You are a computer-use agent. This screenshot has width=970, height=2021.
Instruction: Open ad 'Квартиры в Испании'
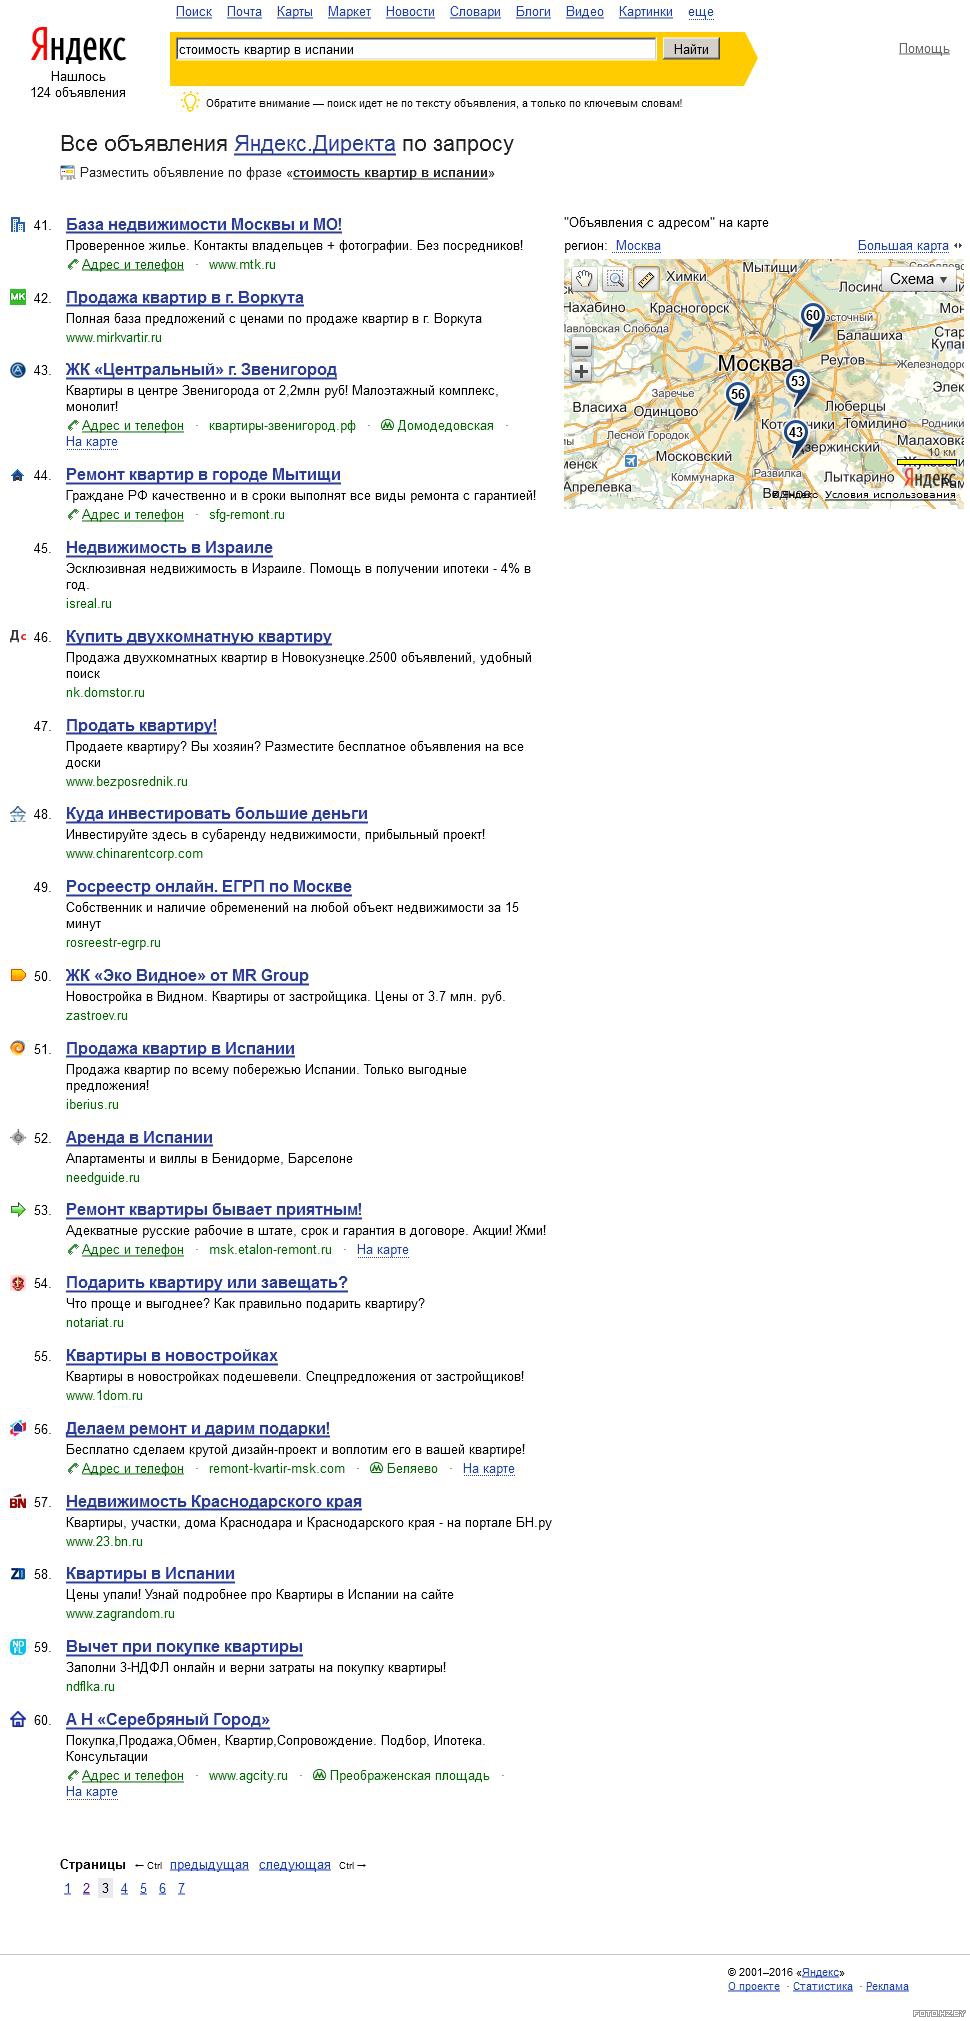tap(150, 1574)
